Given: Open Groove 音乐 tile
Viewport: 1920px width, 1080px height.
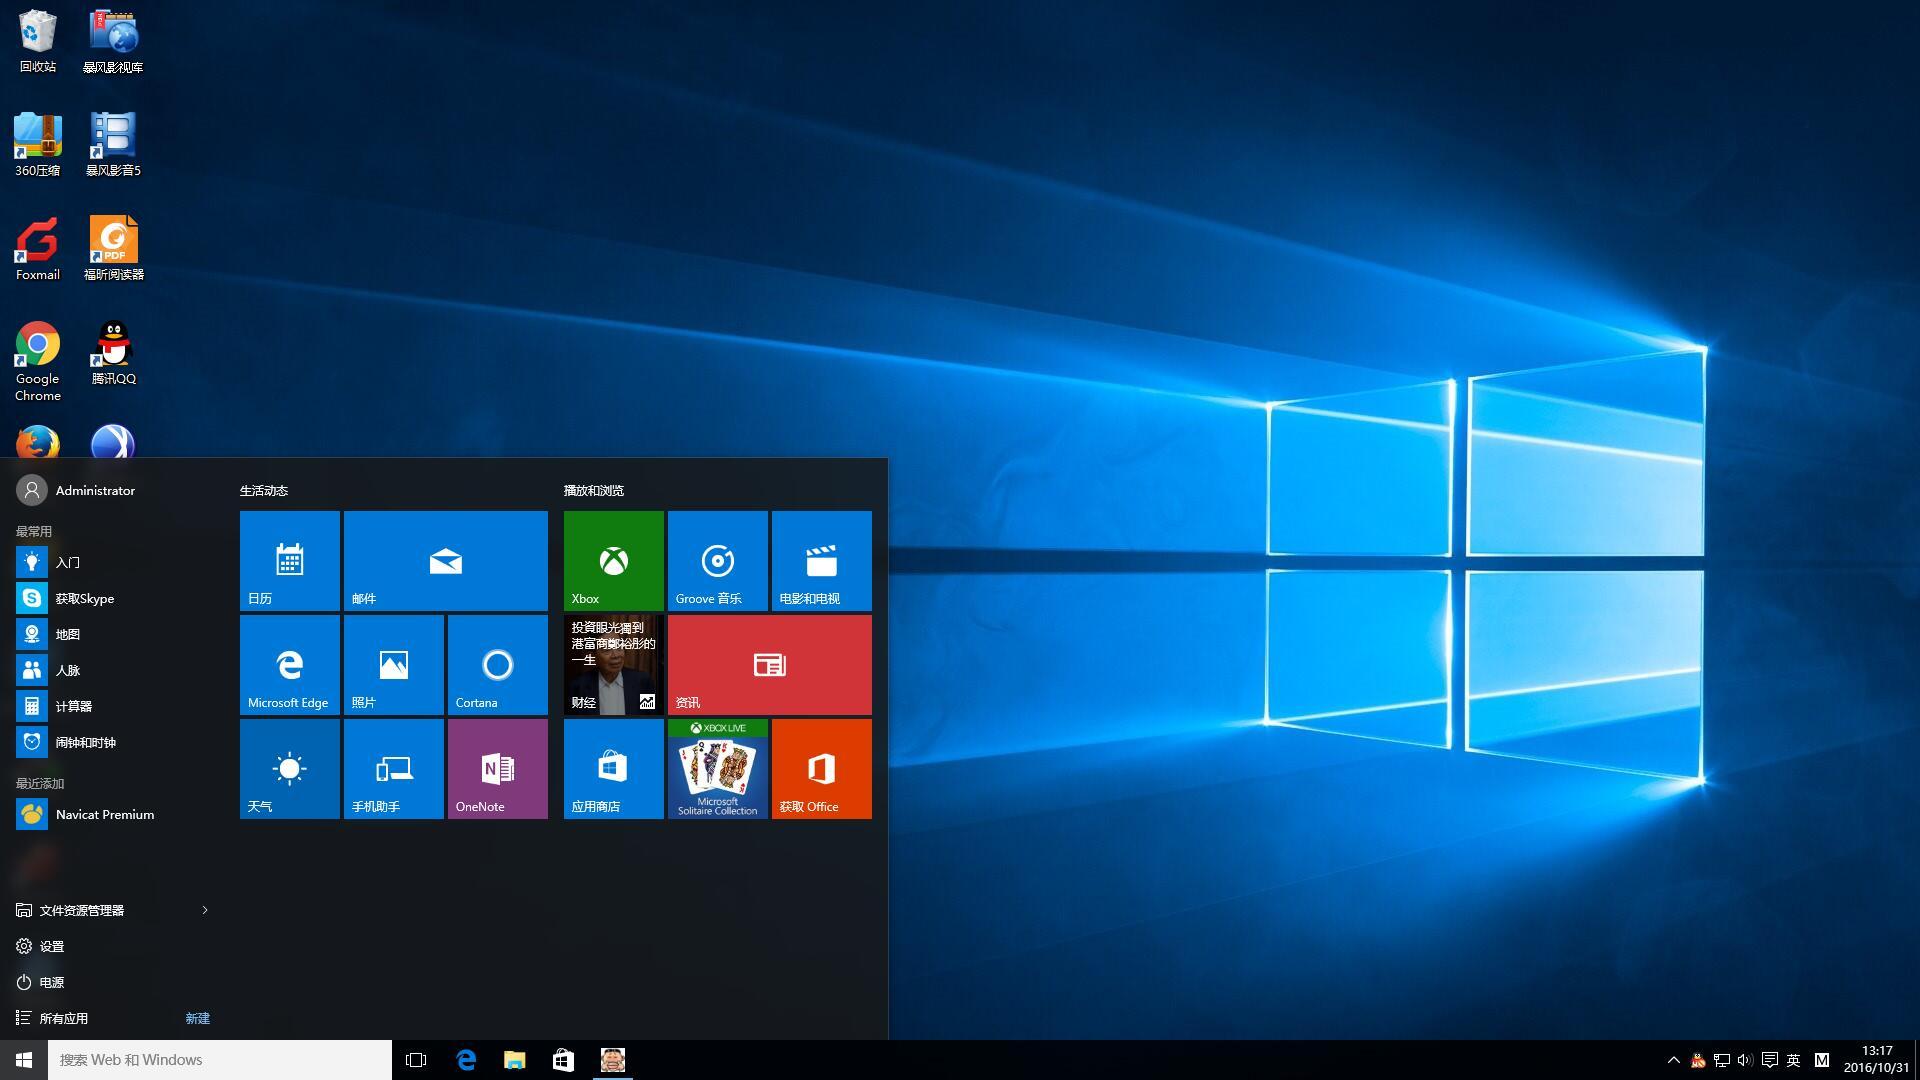Looking at the screenshot, I should [x=718, y=561].
